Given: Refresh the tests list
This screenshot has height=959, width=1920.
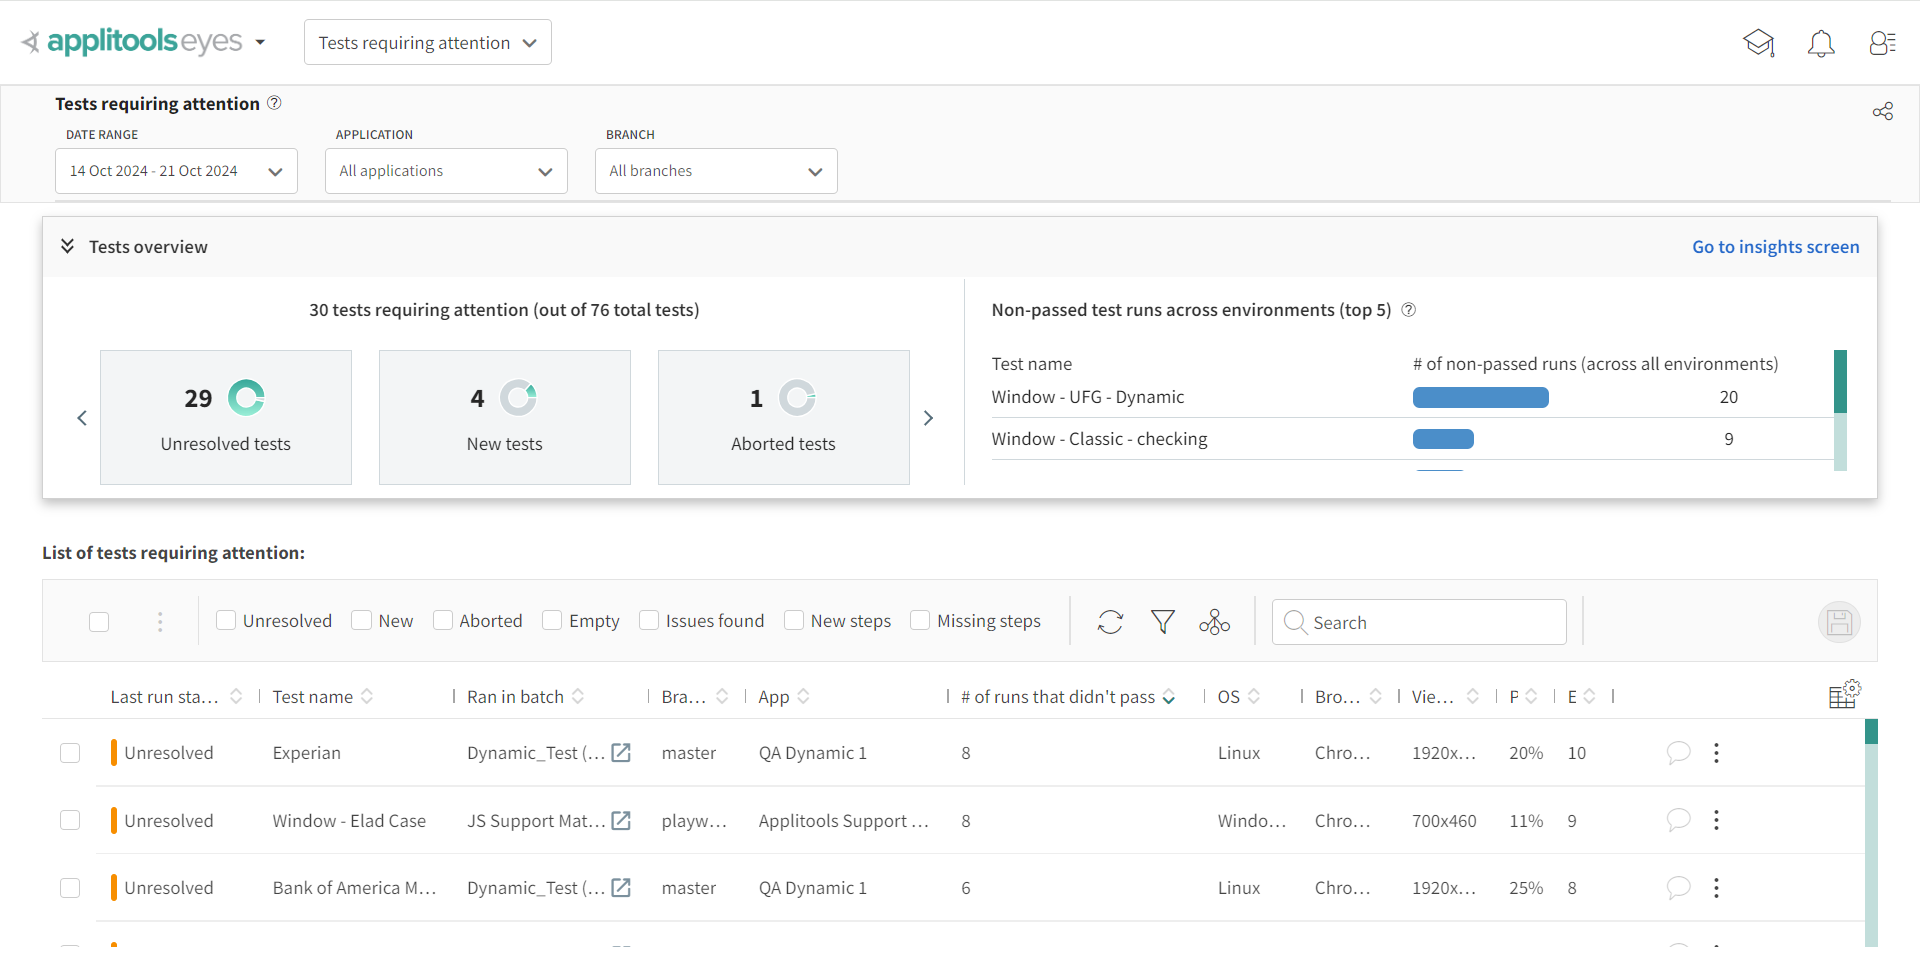Looking at the screenshot, I should pos(1110,622).
